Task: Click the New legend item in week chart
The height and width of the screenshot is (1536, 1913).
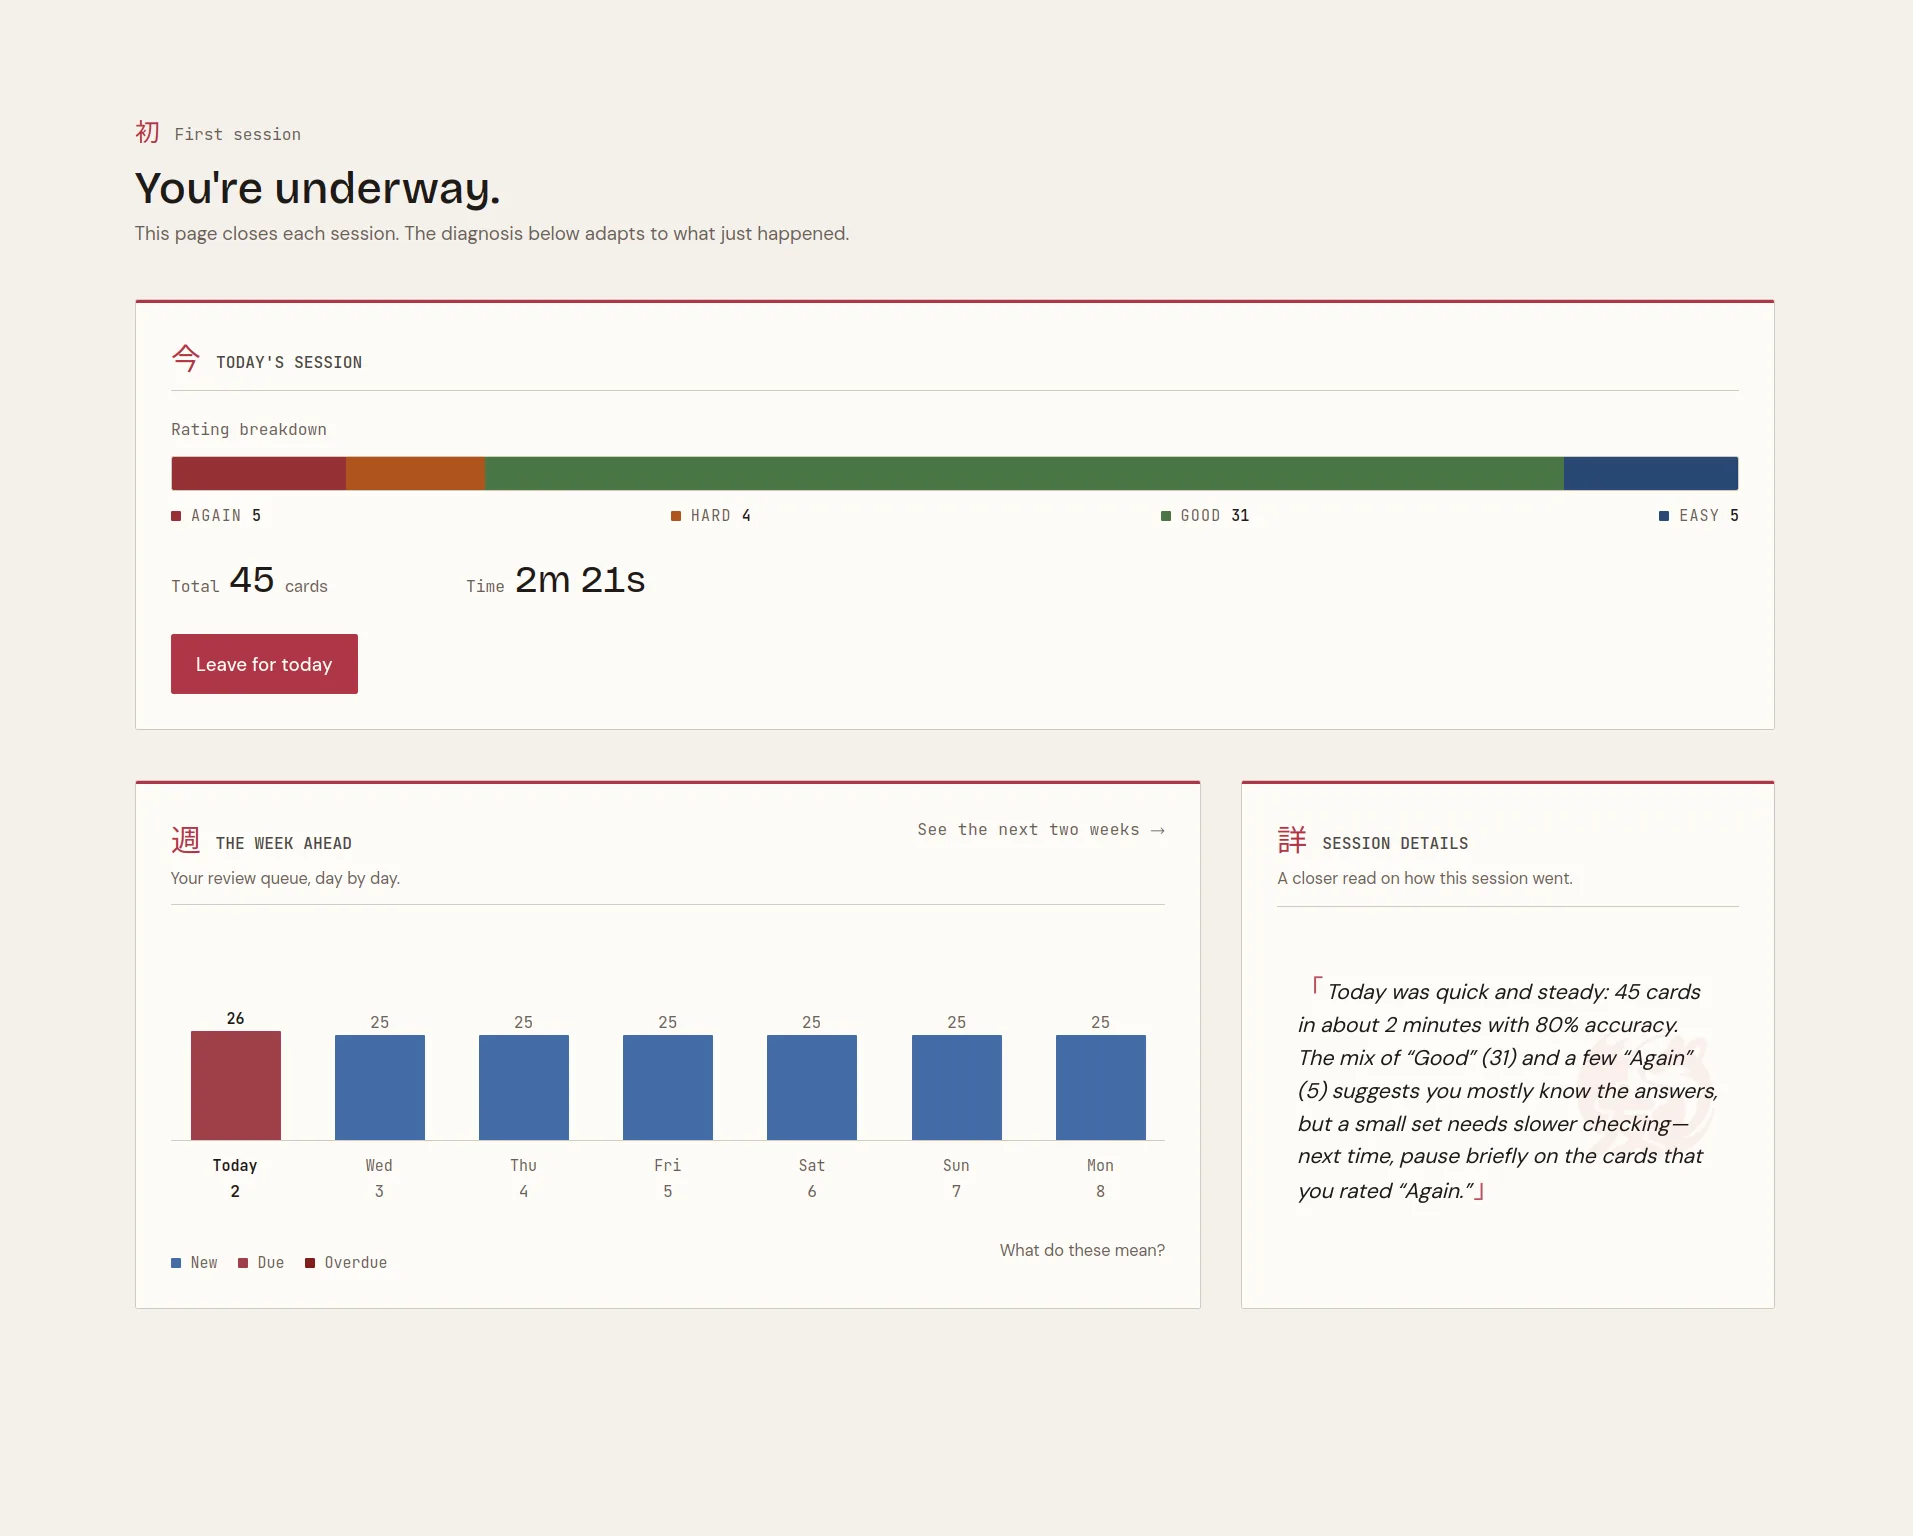Action: 194,1263
